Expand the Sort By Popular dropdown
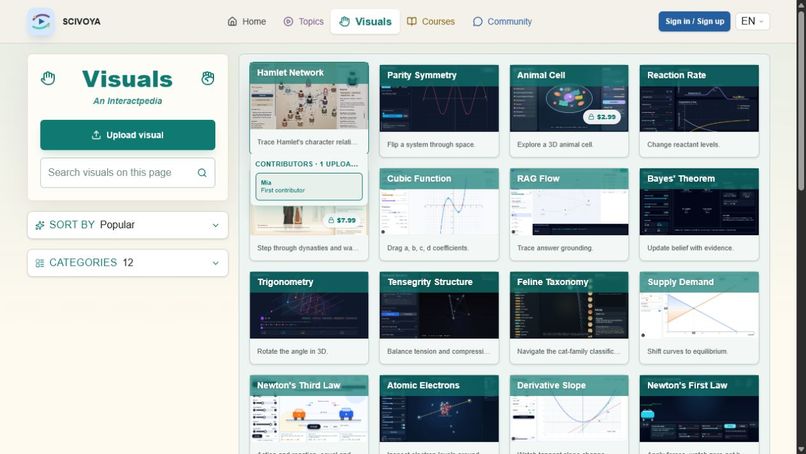The width and height of the screenshot is (806, 454). pos(127,225)
